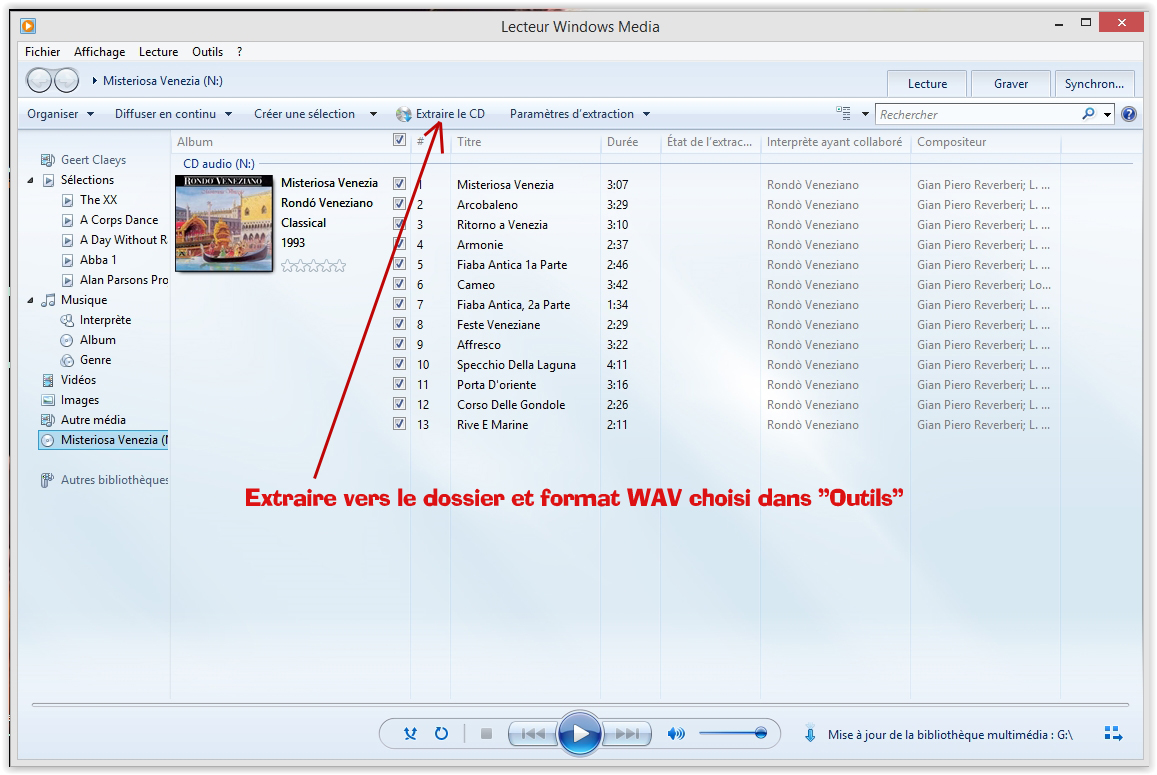Uncheck the Rive E Marine checkbox

[x=399, y=424]
